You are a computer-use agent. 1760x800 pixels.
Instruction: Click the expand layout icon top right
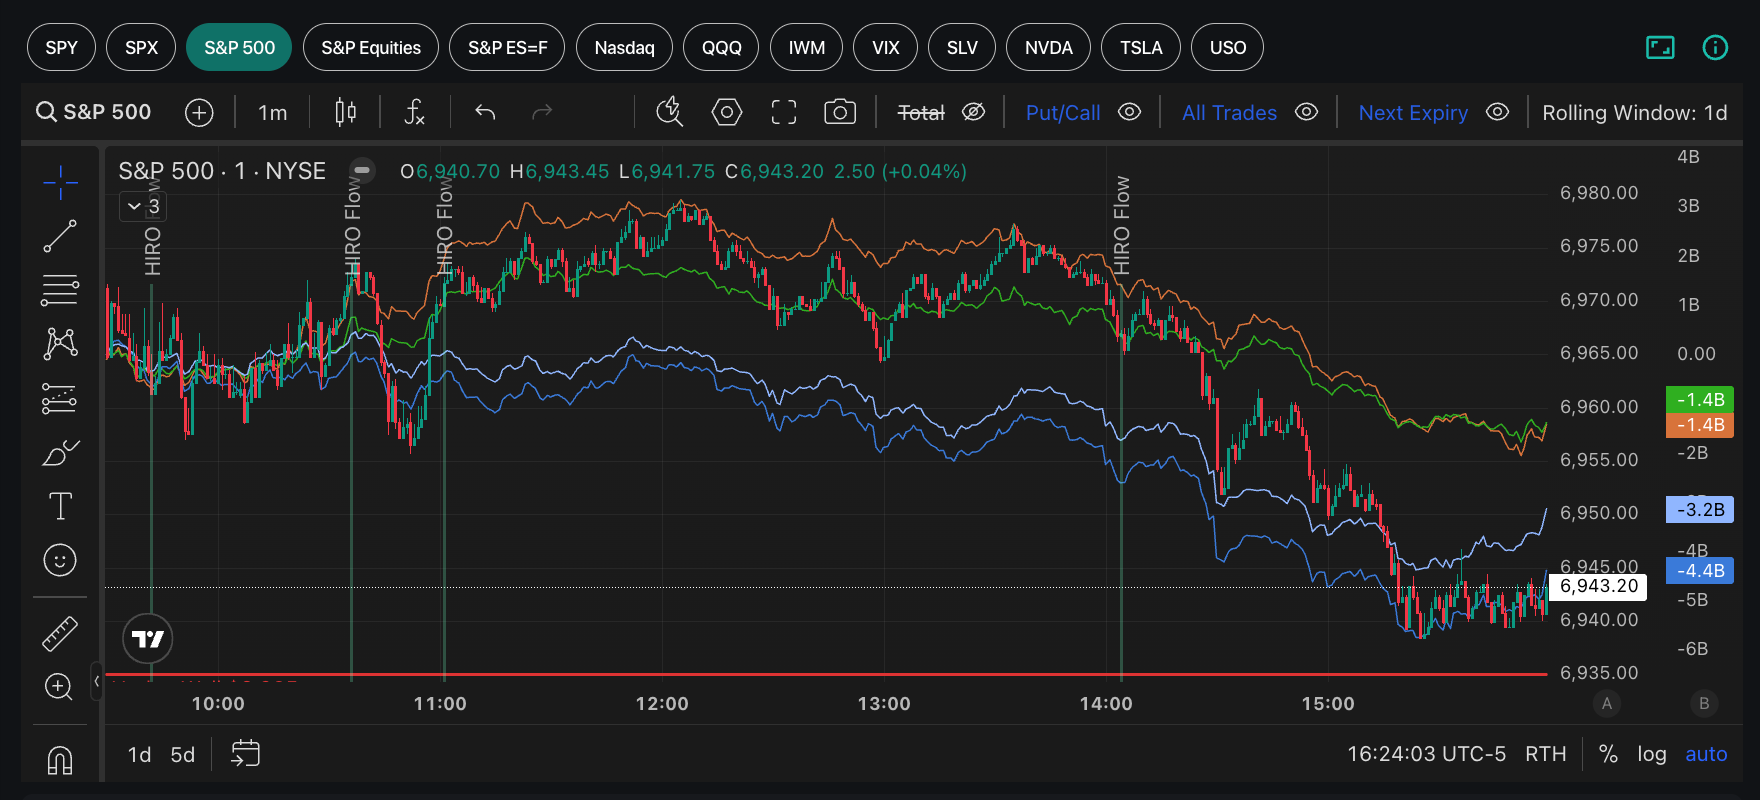[1660, 47]
